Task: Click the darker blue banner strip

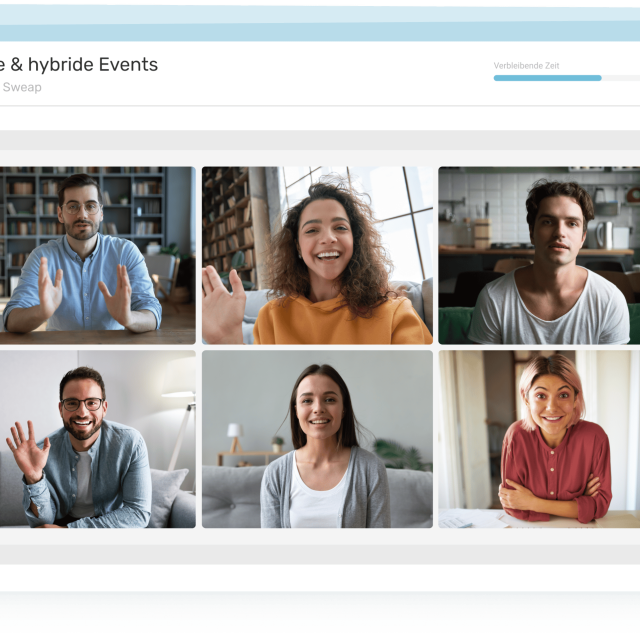Action: click(320, 32)
